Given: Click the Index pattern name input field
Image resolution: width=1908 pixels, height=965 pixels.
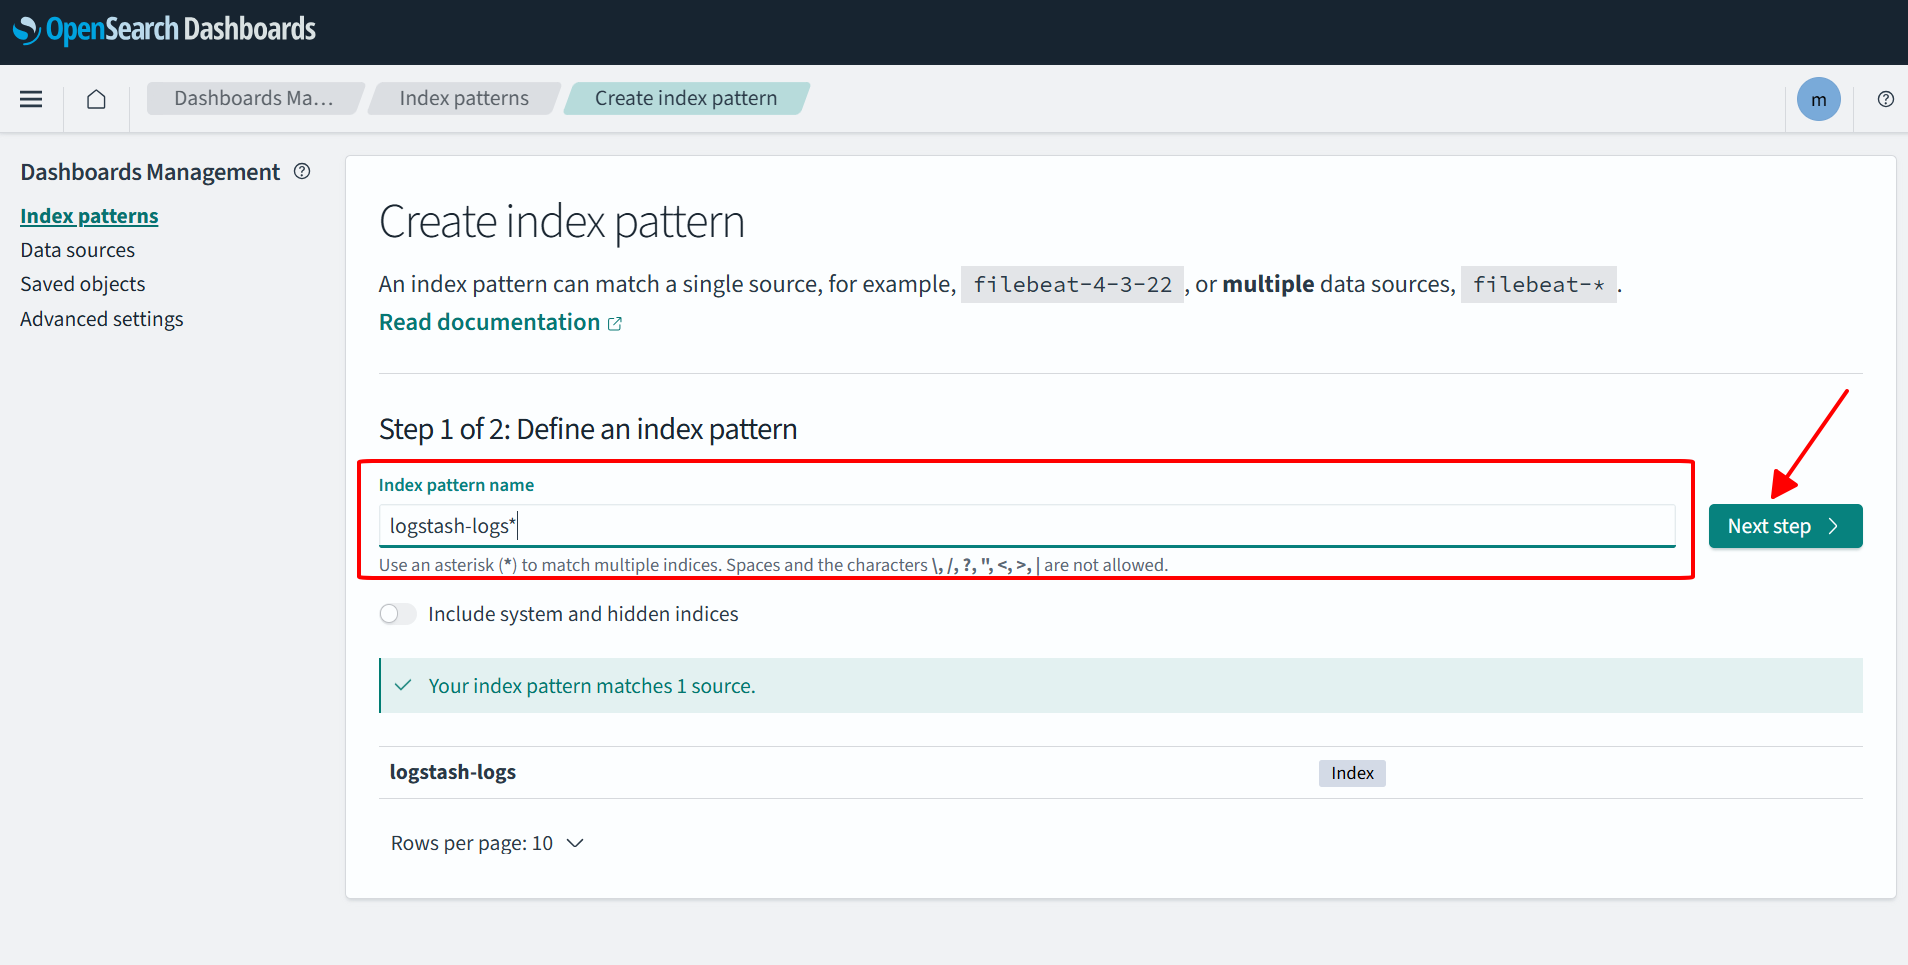Looking at the screenshot, I should point(1026,526).
